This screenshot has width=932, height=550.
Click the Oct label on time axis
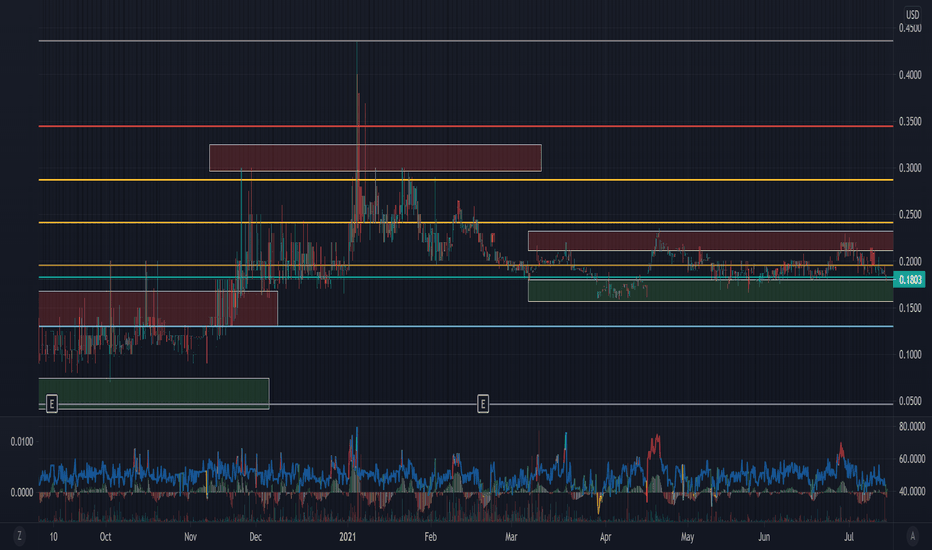[x=105, y=537]
